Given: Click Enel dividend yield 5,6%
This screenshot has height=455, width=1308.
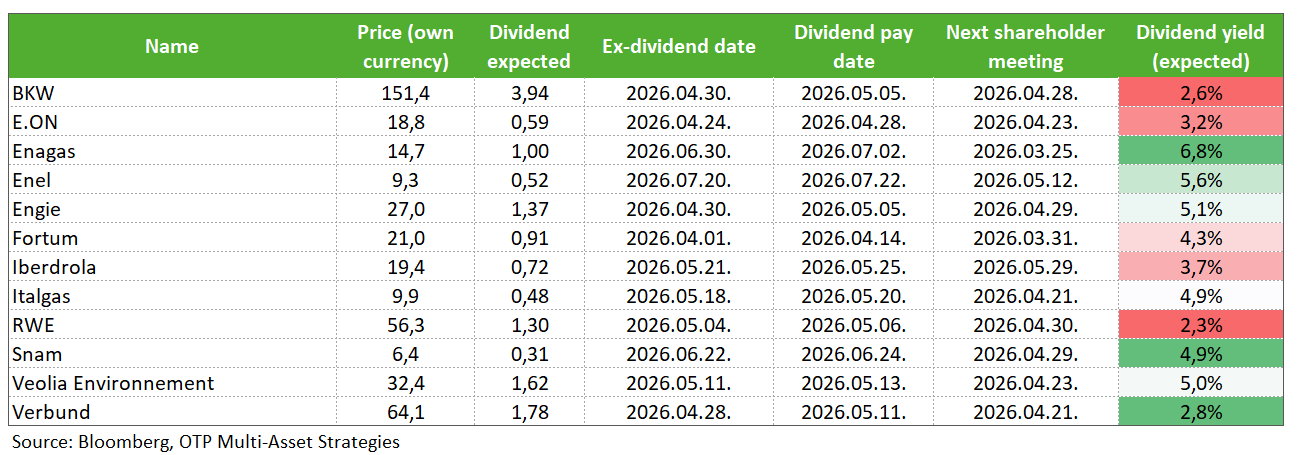Looking at the screenshot, I should [x=1200, y=180].
